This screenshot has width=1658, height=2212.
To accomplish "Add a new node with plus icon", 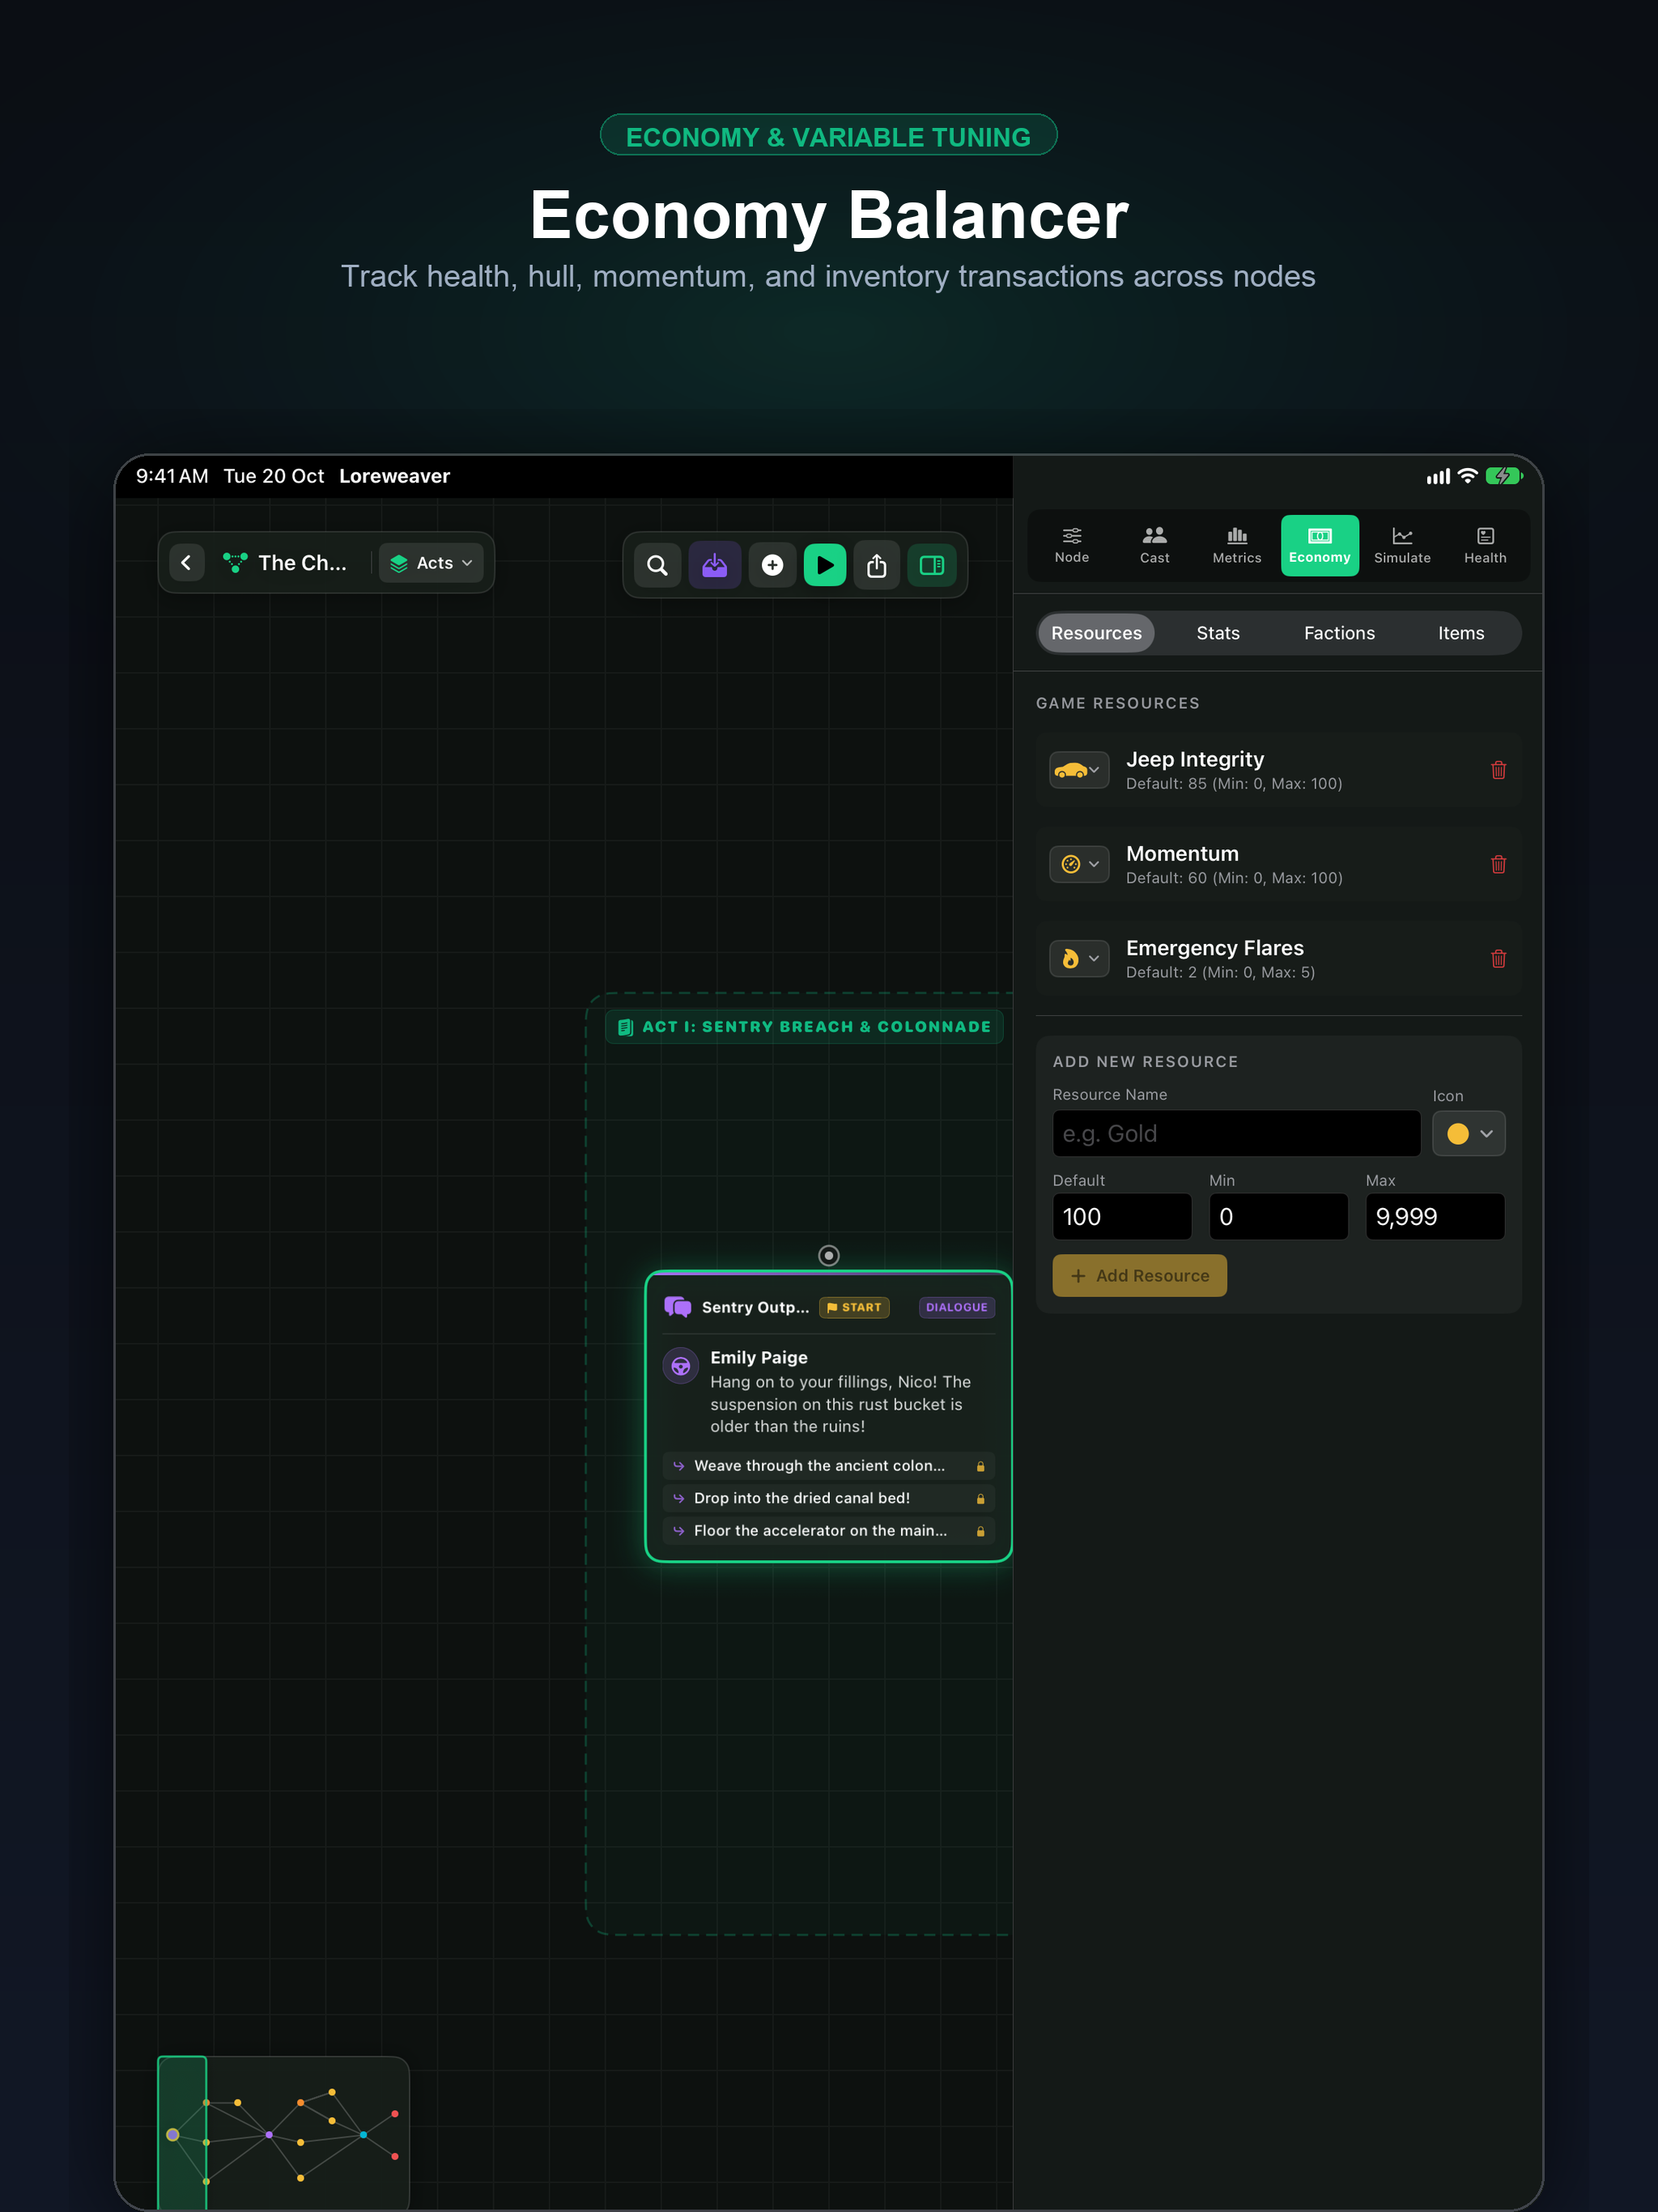I will click(772, 565).
